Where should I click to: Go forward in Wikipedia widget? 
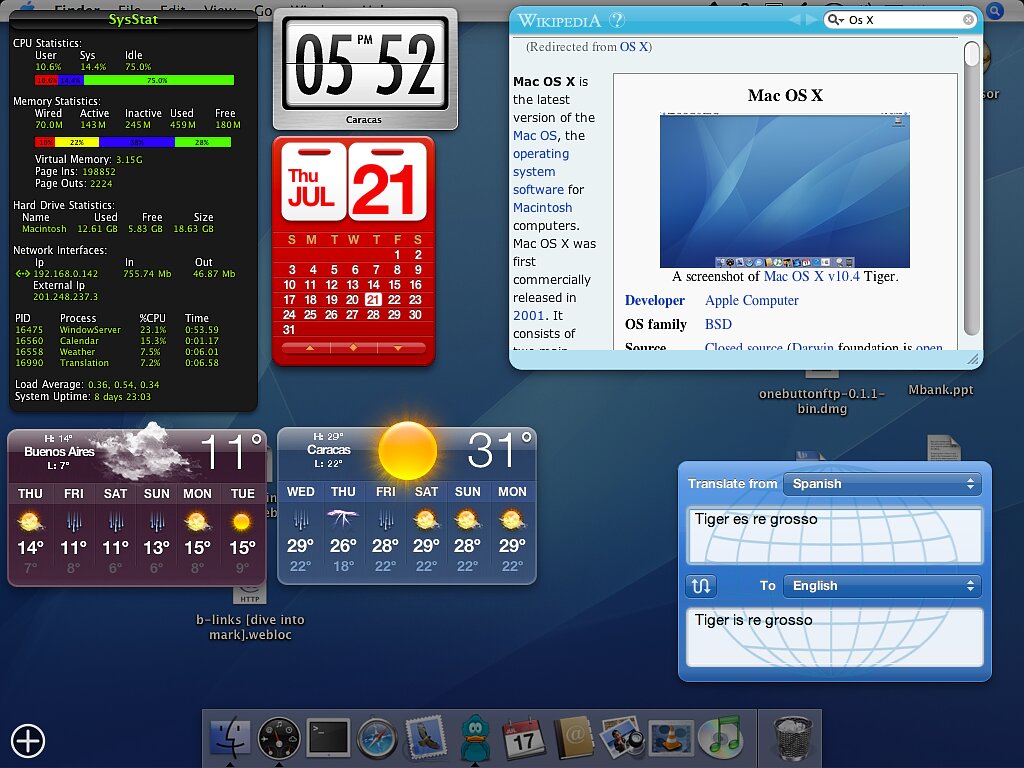[x=811, y=20]
